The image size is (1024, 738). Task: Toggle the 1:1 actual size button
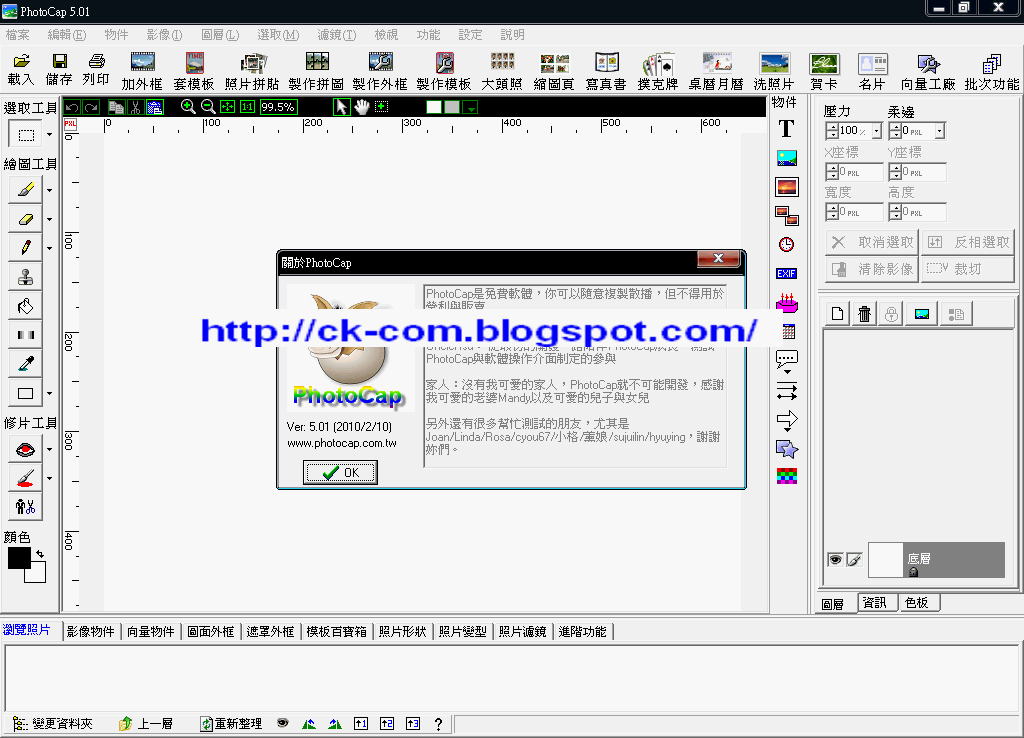click(x=247, y=107)
